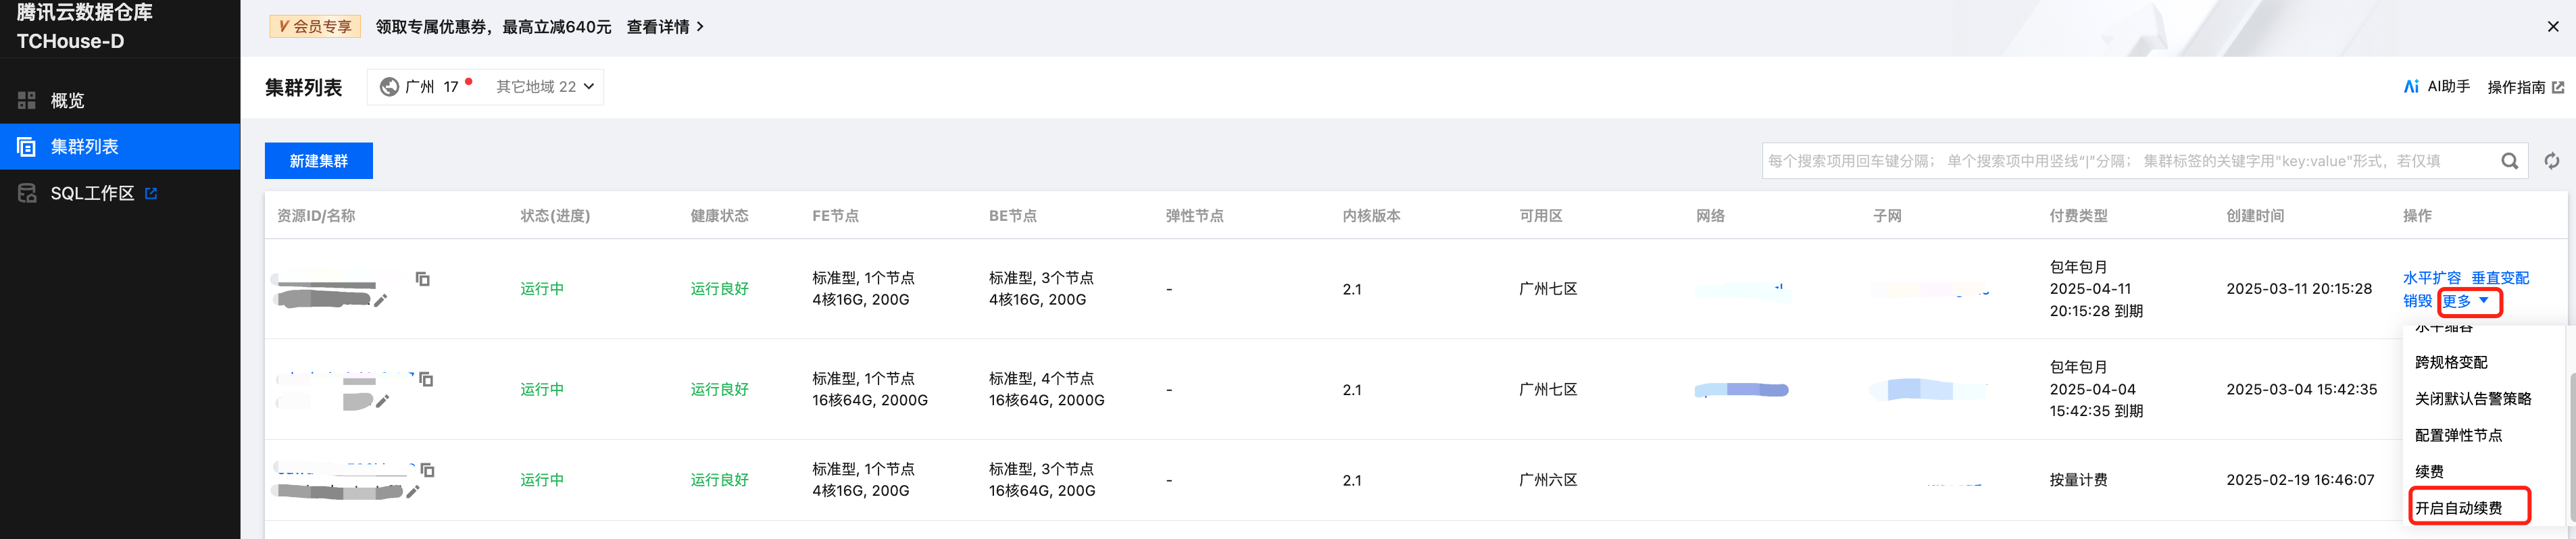Expand the 其它地域 region dropdown
Viewport: 2576px width, 539px height.
[x=545, y=87]
